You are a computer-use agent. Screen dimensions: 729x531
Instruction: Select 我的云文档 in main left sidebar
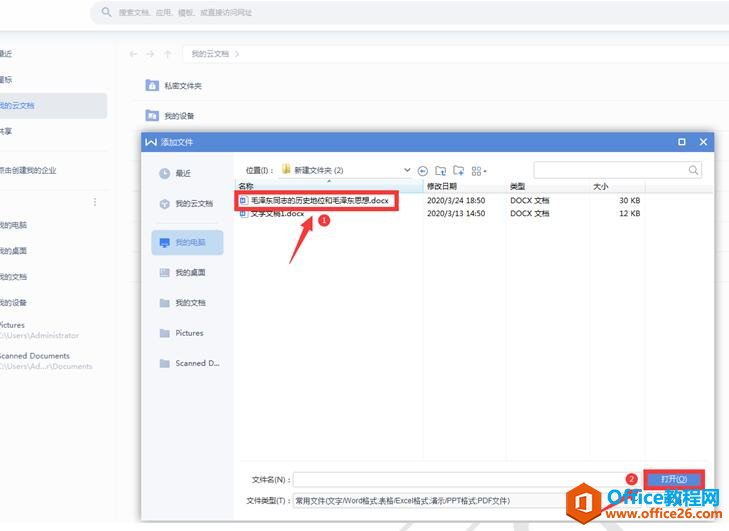pos(53,106)
